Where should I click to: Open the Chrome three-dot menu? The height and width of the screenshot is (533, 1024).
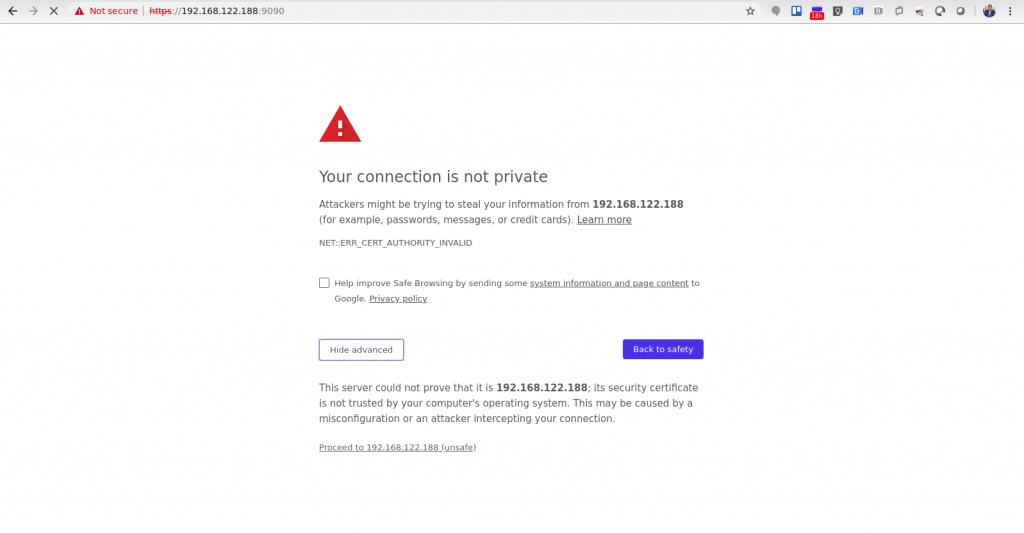pyautogui.click(x=1010, y=11)
